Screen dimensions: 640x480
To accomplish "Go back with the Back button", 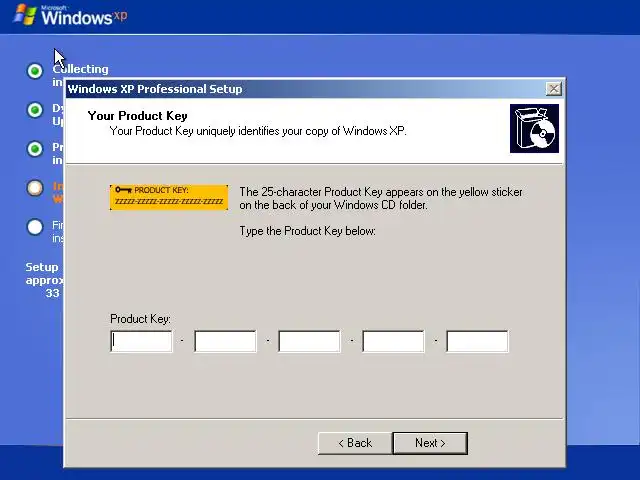I will coord(355,443).
